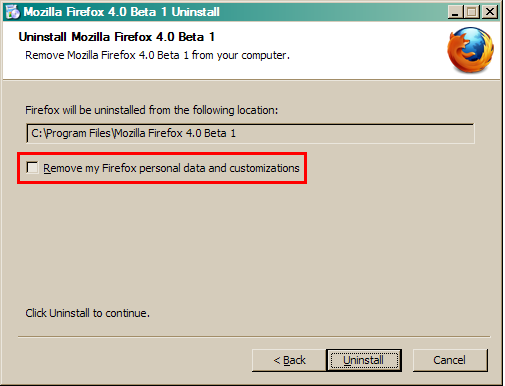Click the install location path field
Image resolution: width=505 pixels, height=386 pixels.
tap(250, 133)
